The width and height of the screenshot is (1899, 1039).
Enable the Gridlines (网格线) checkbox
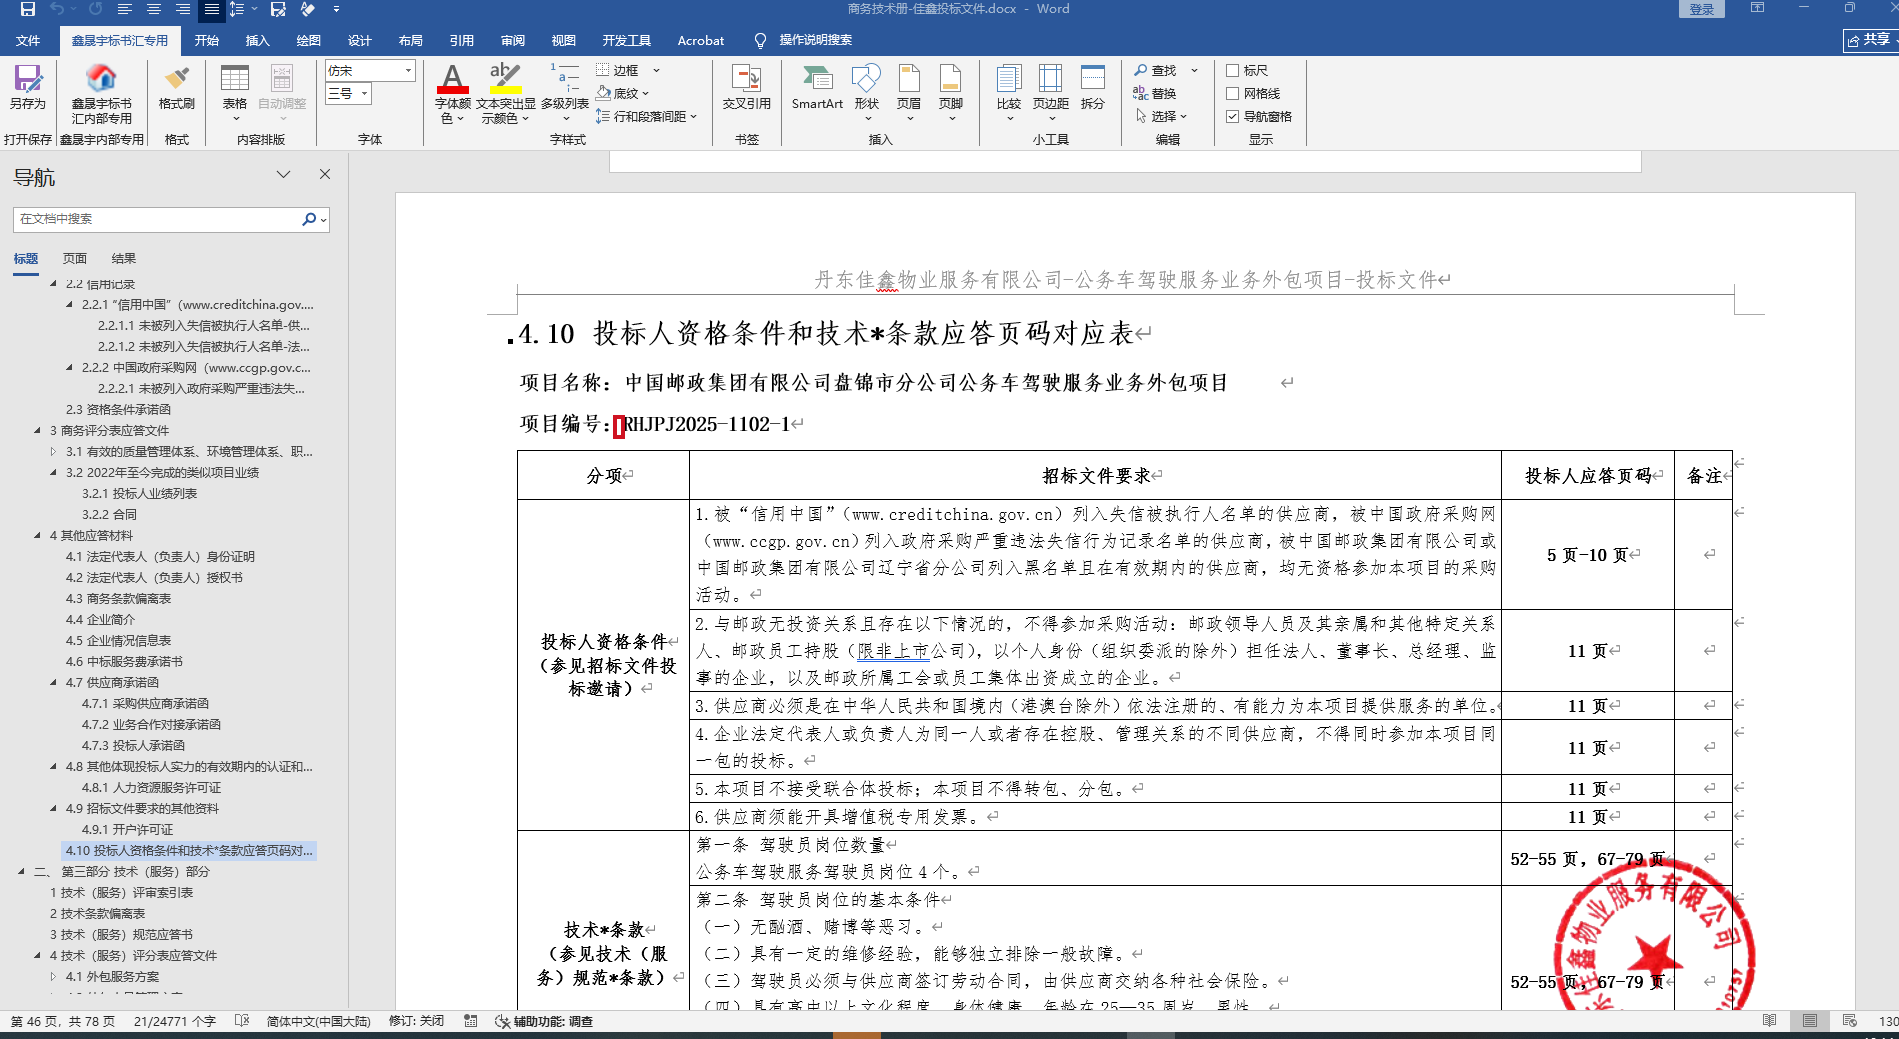[1233, 94]
